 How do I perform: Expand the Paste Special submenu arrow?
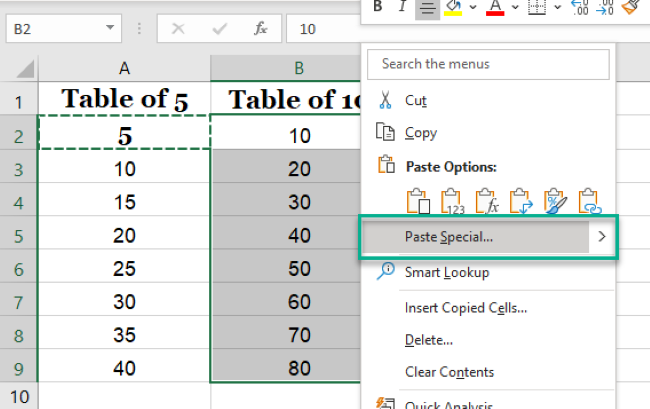click(x=601, y=237)
